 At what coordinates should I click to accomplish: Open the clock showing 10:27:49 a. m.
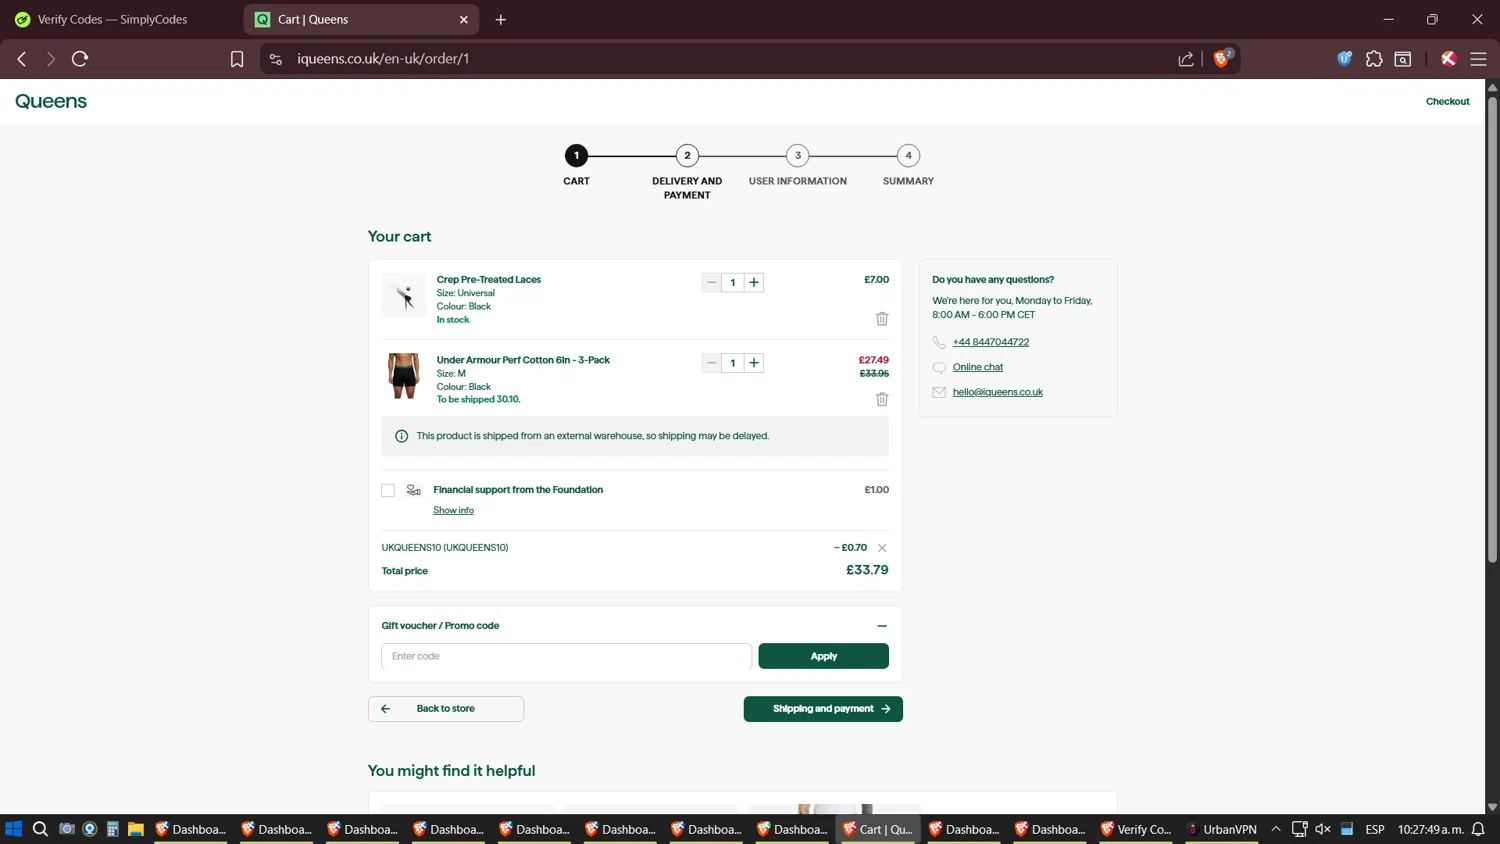click(1430, 829)
